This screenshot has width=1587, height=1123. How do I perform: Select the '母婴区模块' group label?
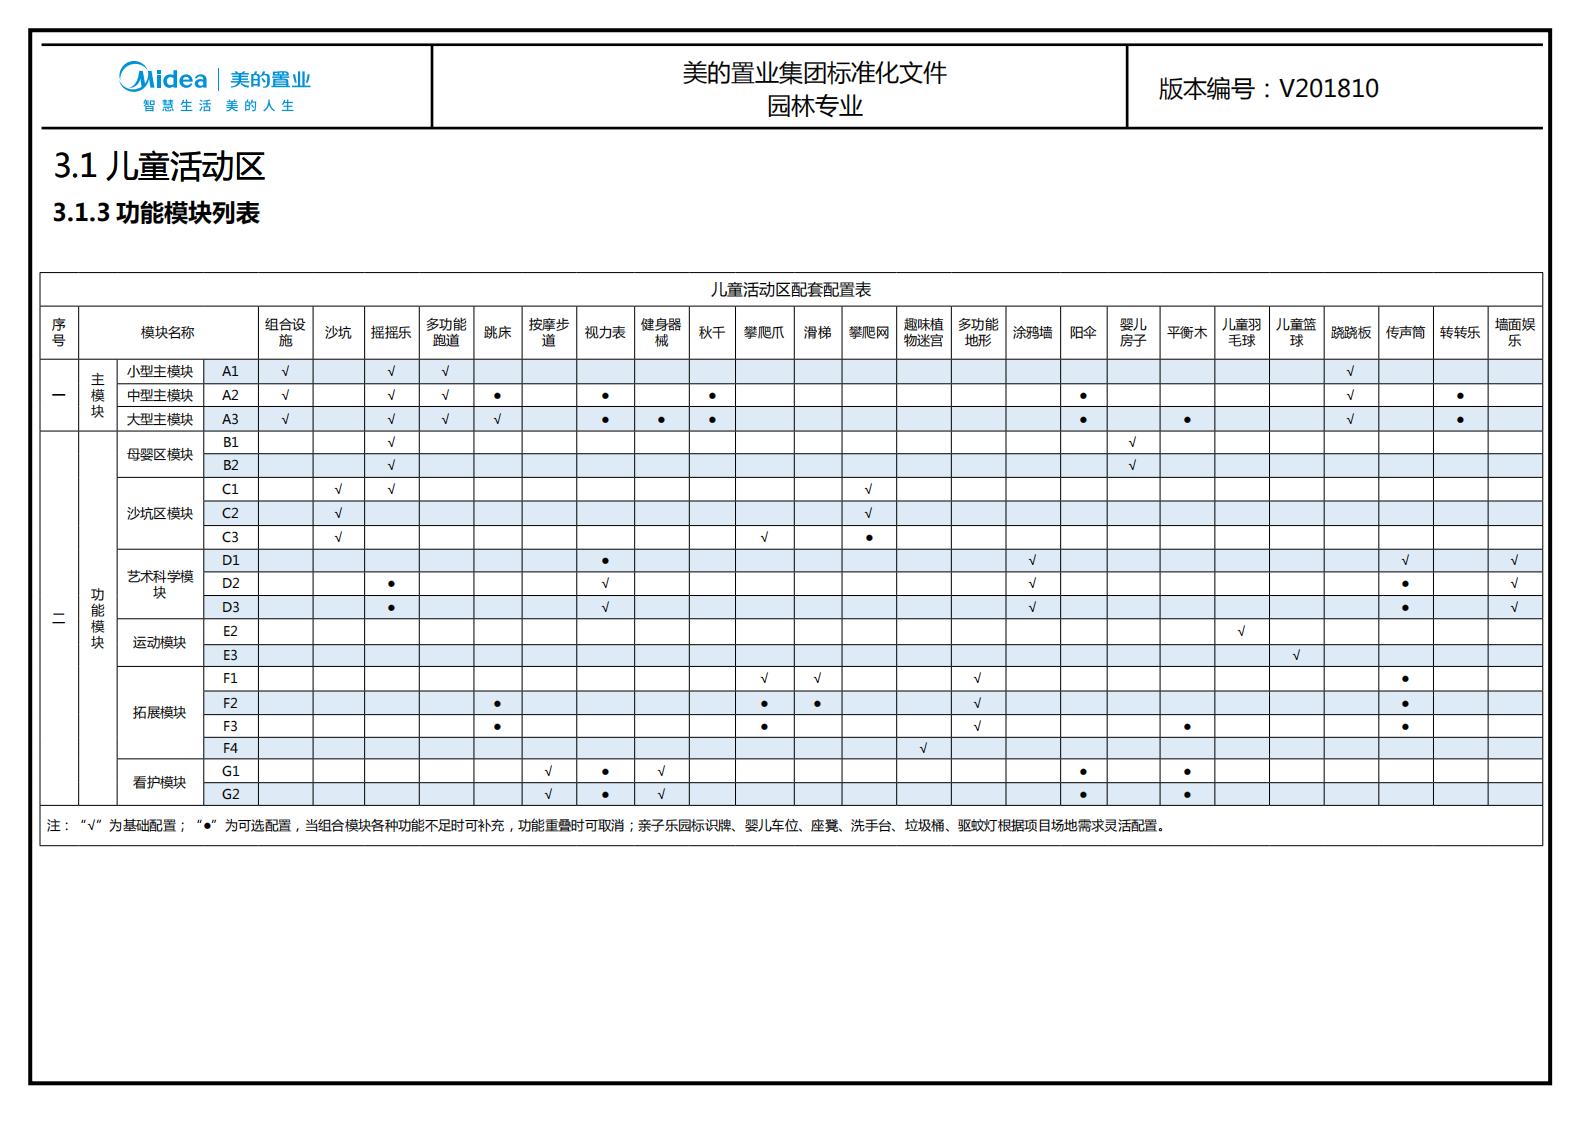click(160, 454)
